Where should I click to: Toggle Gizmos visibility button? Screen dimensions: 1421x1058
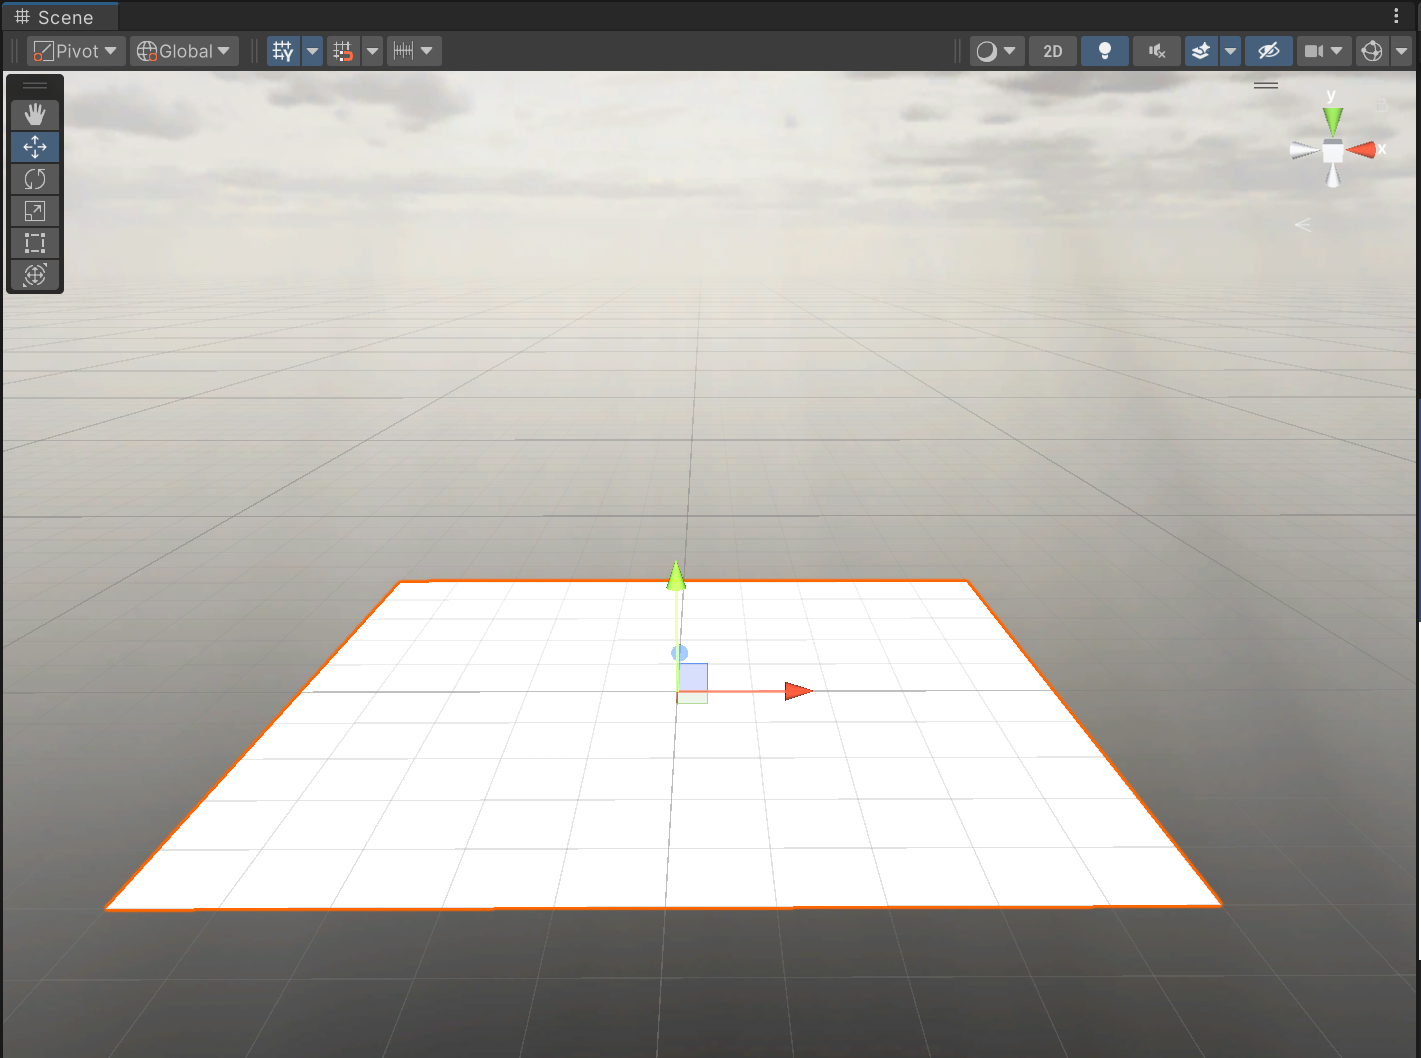(1372, 51)
